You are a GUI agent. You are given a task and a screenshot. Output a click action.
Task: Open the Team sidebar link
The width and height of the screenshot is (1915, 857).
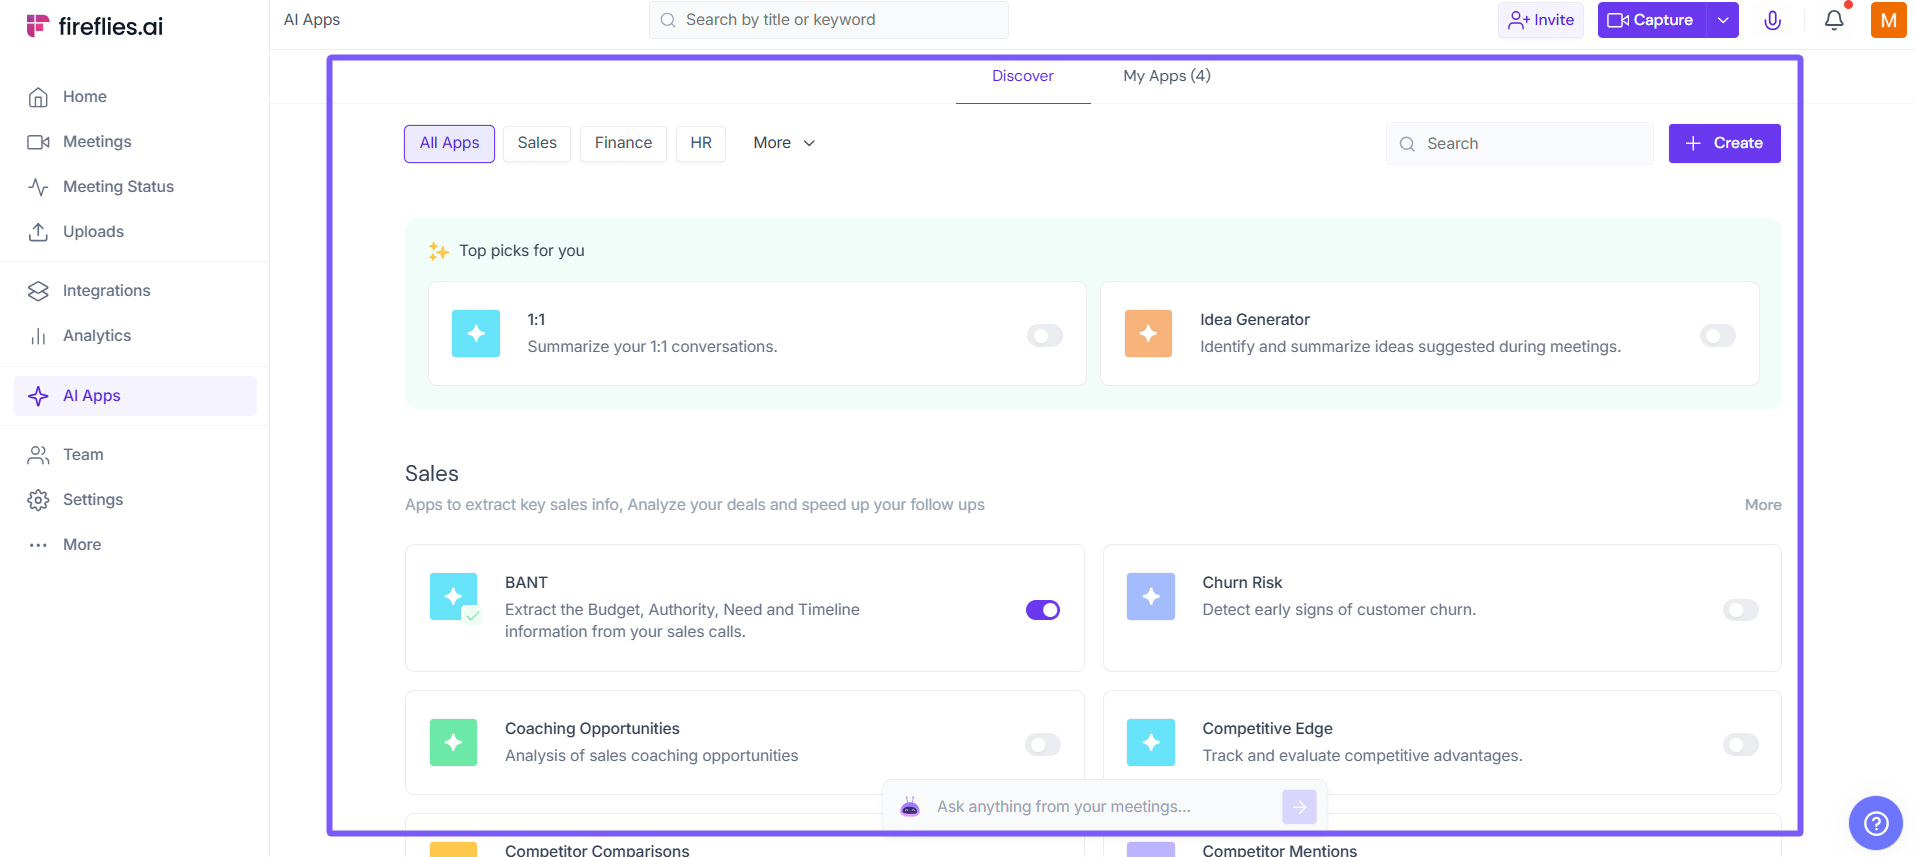tap(83, 455)
